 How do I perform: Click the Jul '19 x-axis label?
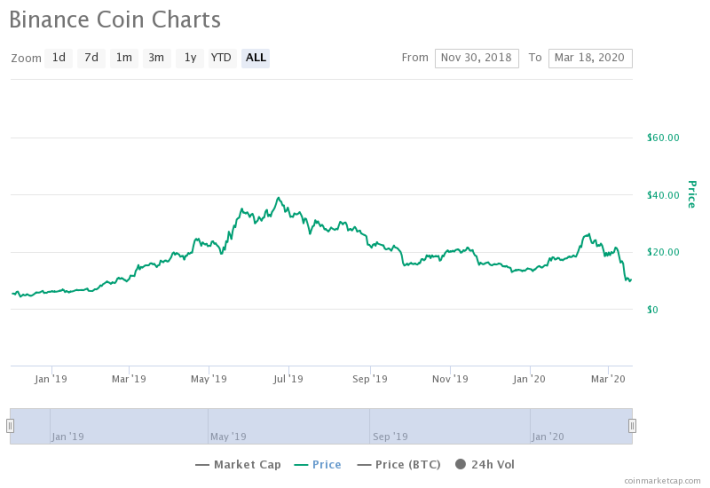288,379
